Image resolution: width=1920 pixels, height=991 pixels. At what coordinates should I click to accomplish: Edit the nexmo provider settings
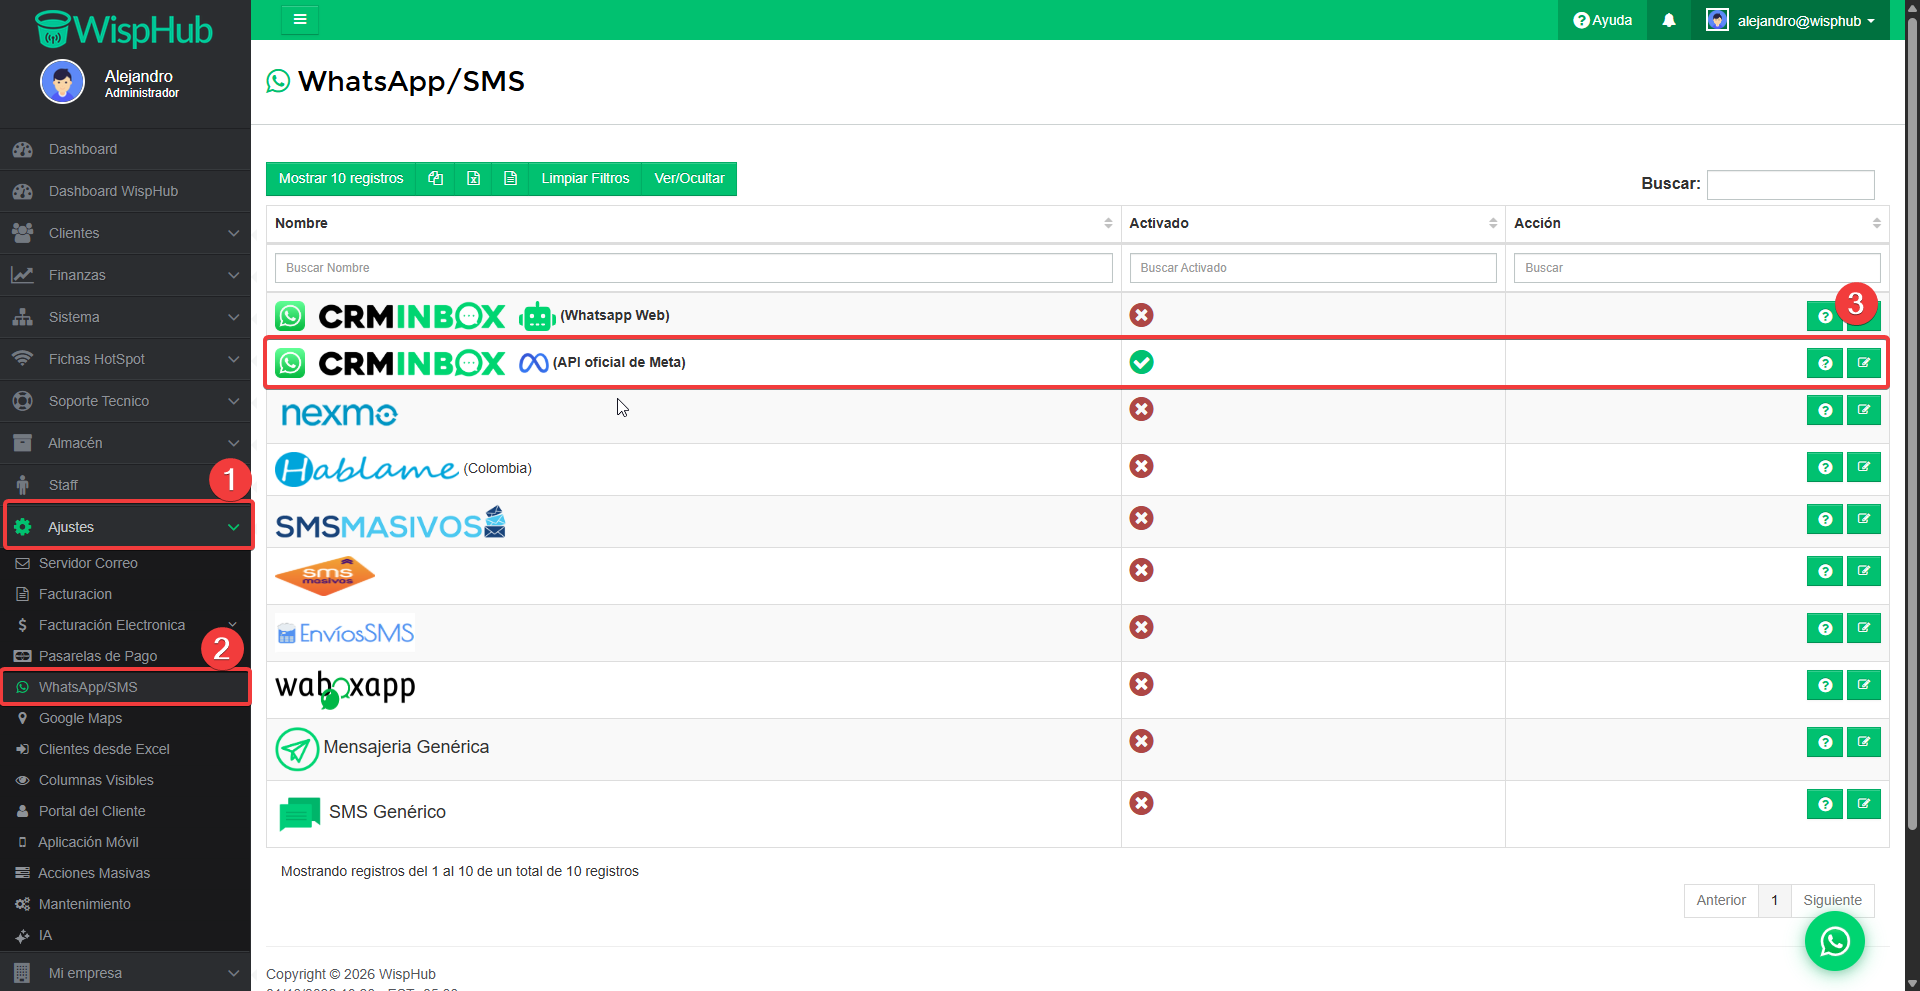coord(1864,410)
